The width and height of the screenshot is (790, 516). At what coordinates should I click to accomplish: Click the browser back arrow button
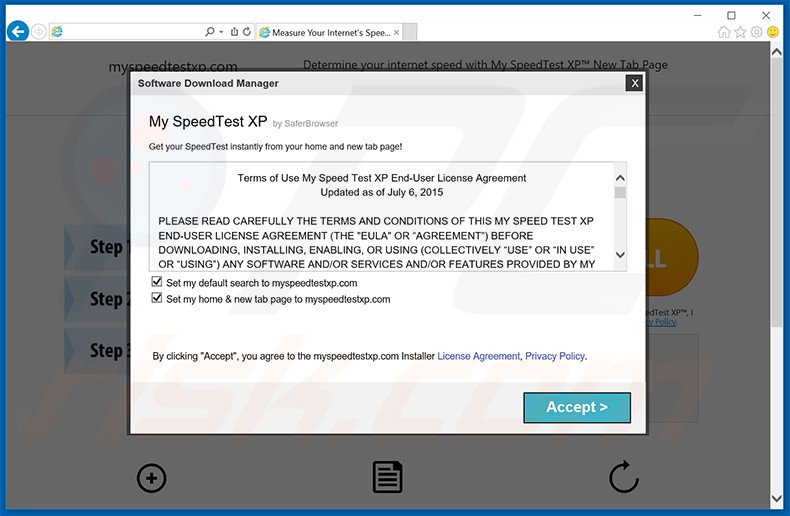(18, 32)
